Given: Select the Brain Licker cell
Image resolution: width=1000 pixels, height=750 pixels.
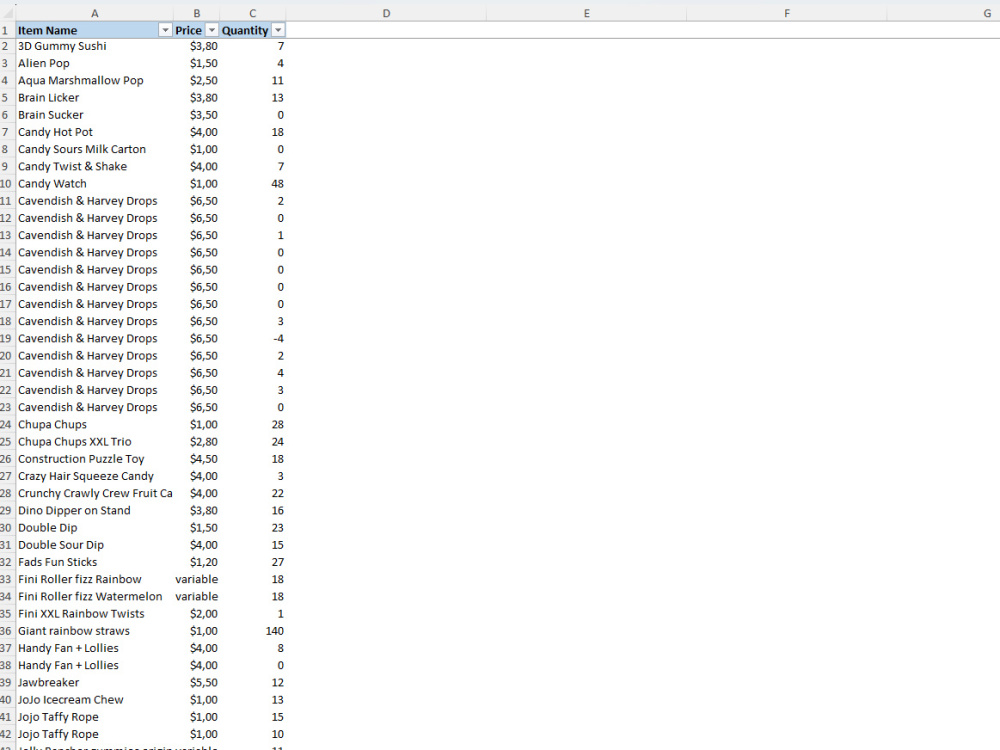Looking at the screenshot, I should [x=94, y=98].
